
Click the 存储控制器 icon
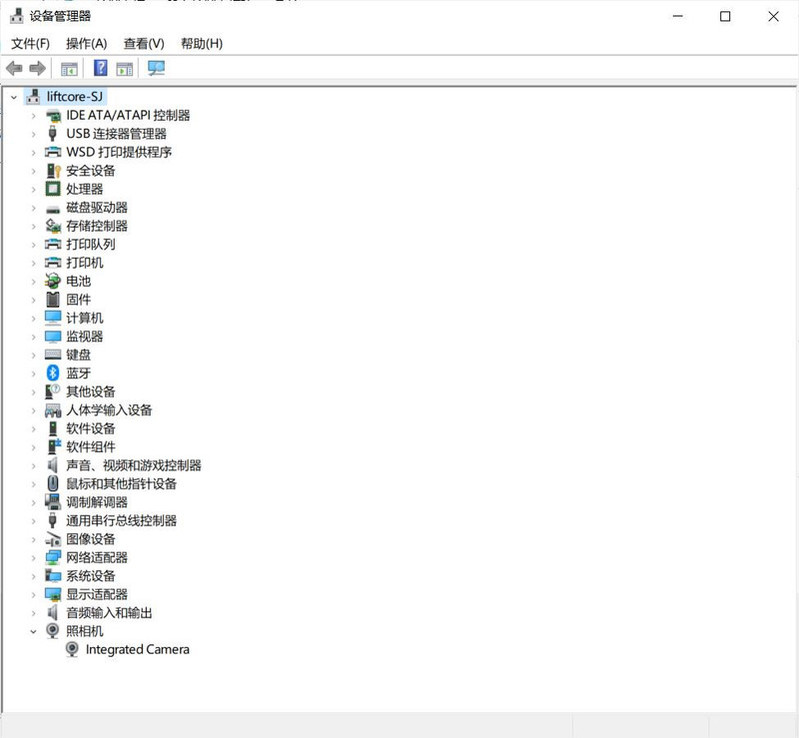coord(53,226)
